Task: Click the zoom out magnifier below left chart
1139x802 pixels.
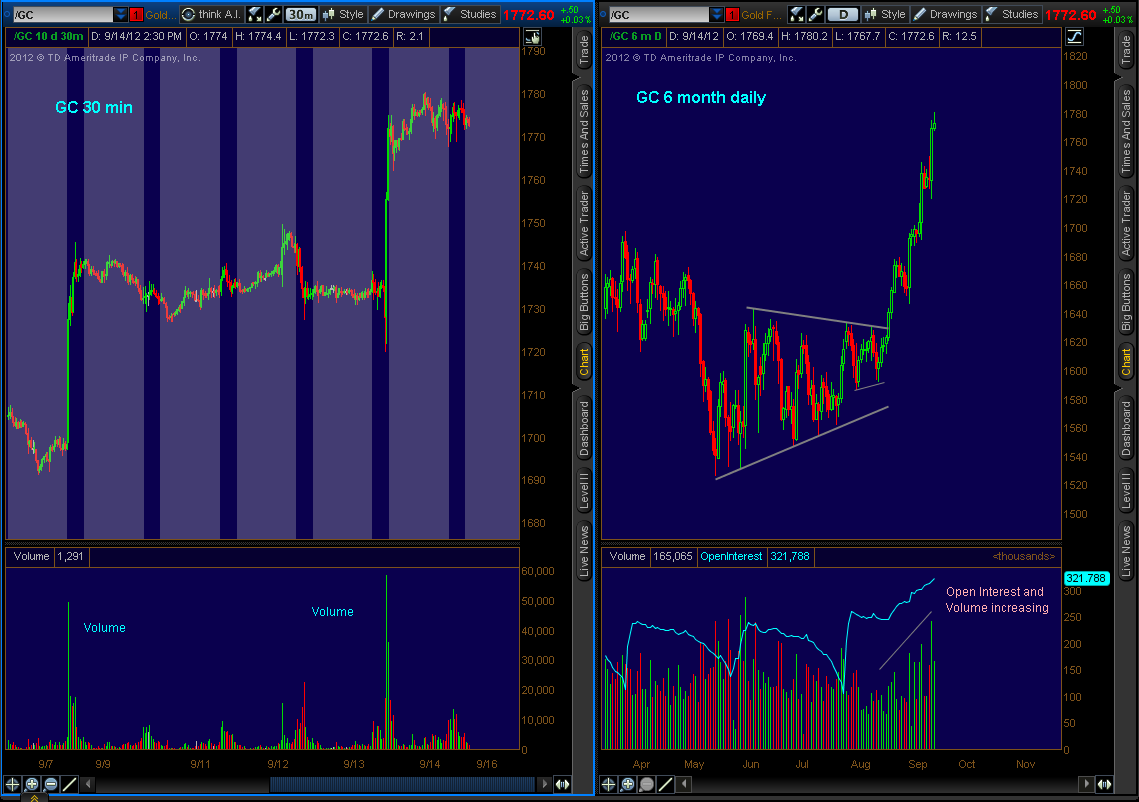Action: click(x=50, y=784)
